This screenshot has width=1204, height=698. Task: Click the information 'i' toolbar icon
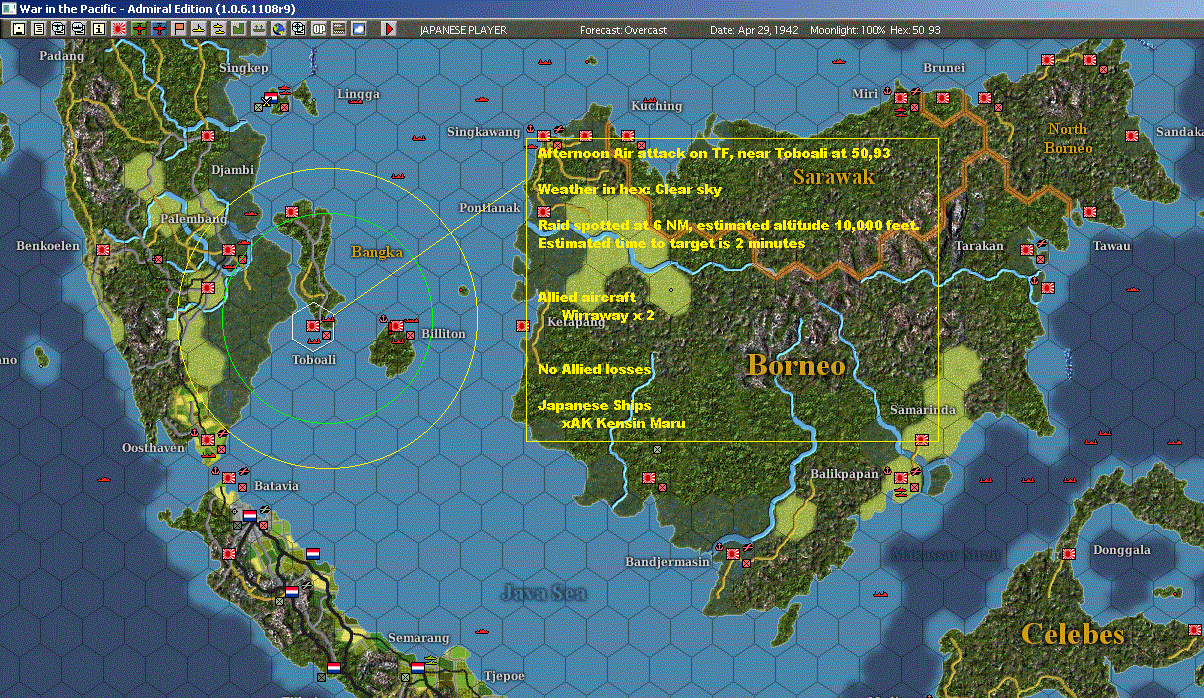coord(99,29)
